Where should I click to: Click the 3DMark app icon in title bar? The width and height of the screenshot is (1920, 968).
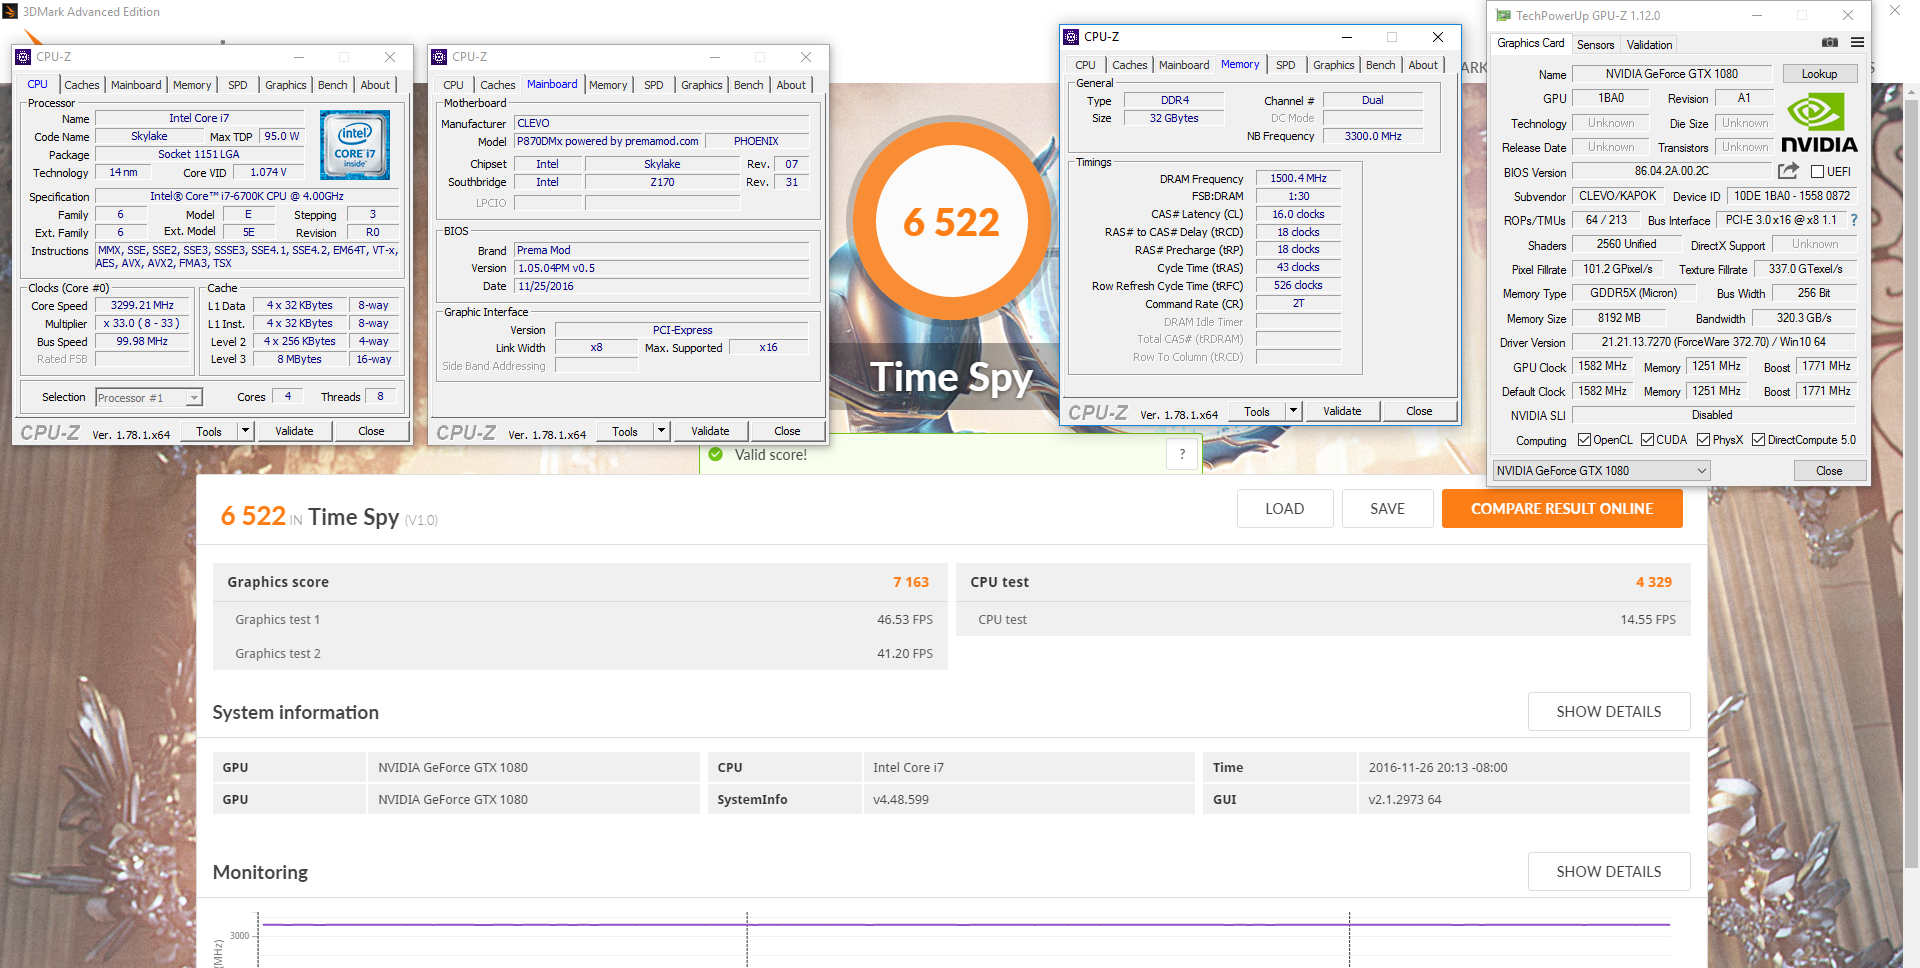(10, 11)
